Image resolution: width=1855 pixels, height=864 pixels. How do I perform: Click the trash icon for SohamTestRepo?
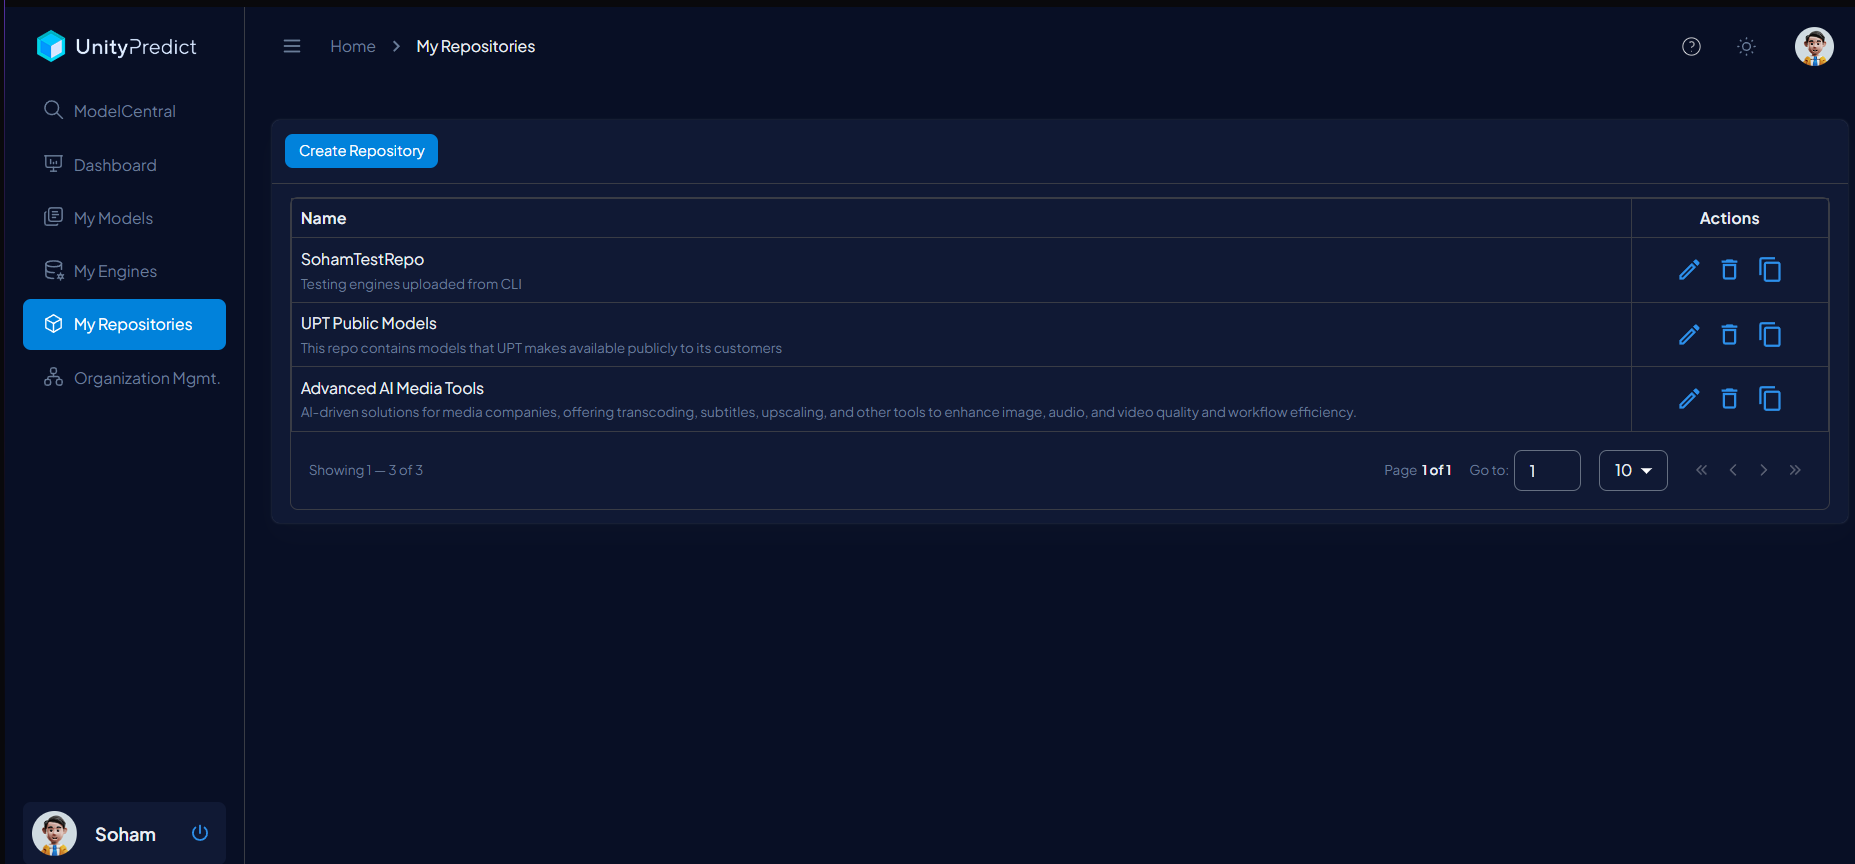1729,270
